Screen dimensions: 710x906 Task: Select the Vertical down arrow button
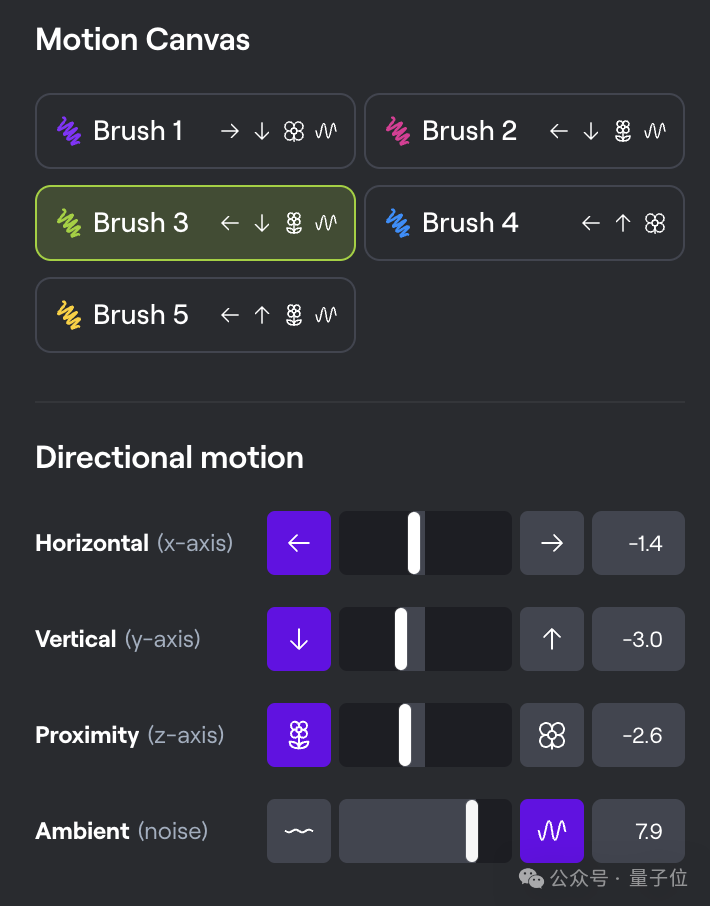pyautogui.click(x=299, y=638)
